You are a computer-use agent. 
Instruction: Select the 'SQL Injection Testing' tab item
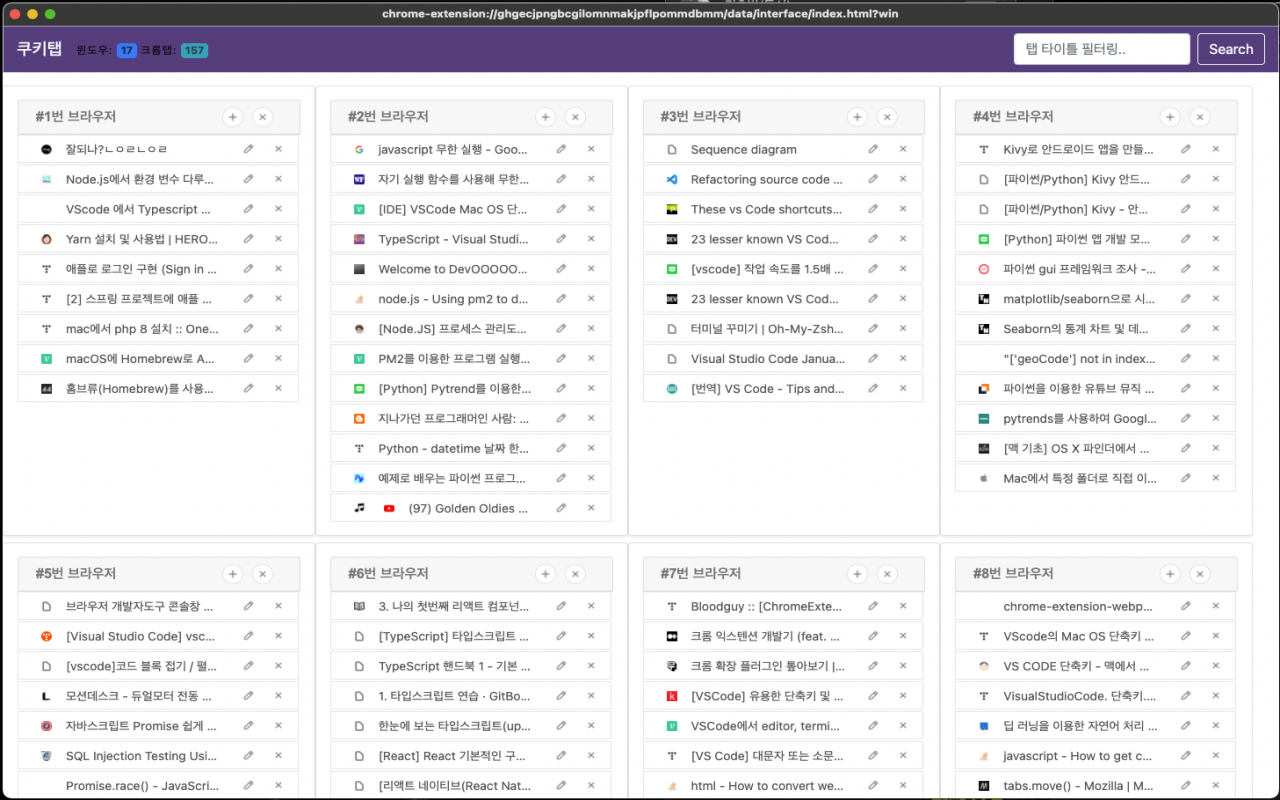(141, 756)
